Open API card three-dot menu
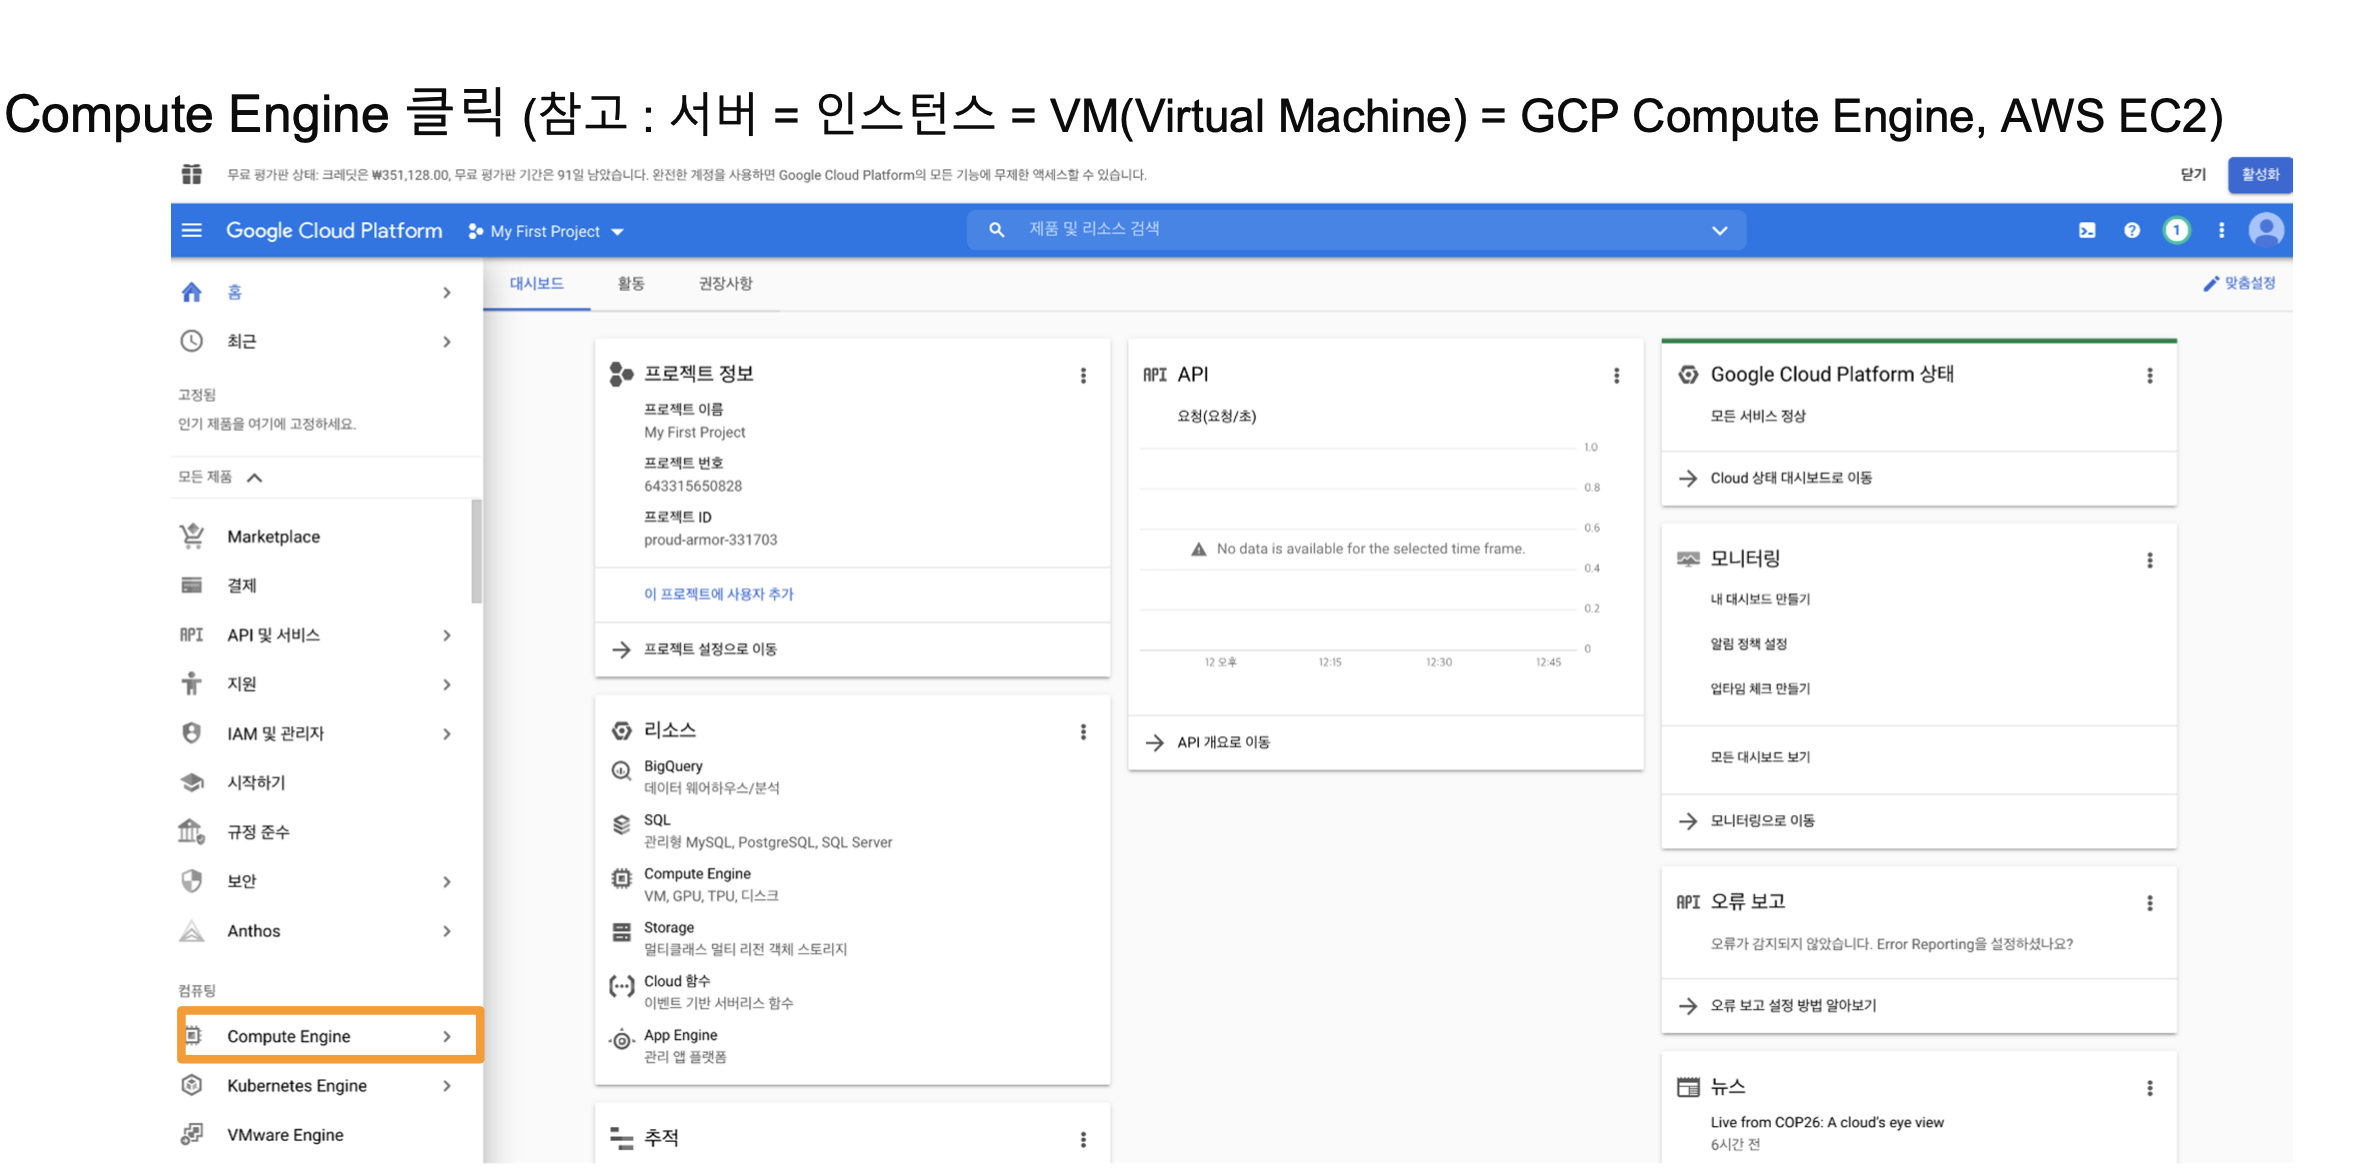Viewport: 2368px width, 1170px height. pos(1616,376)
